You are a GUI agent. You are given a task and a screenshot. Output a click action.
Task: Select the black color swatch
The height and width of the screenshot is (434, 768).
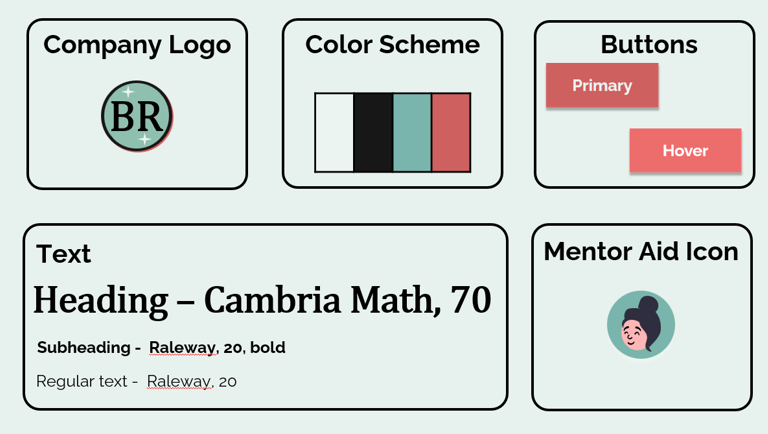373,133
